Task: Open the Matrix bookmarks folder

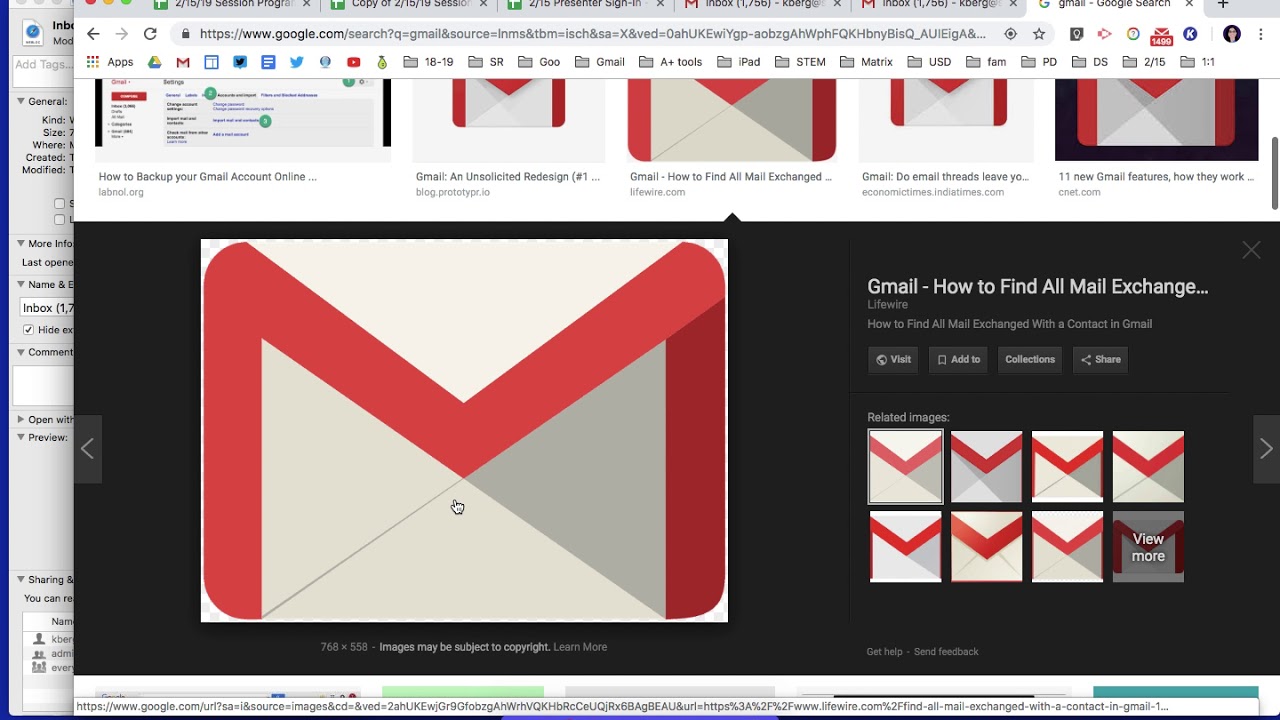Action: [x=866, y=62]
